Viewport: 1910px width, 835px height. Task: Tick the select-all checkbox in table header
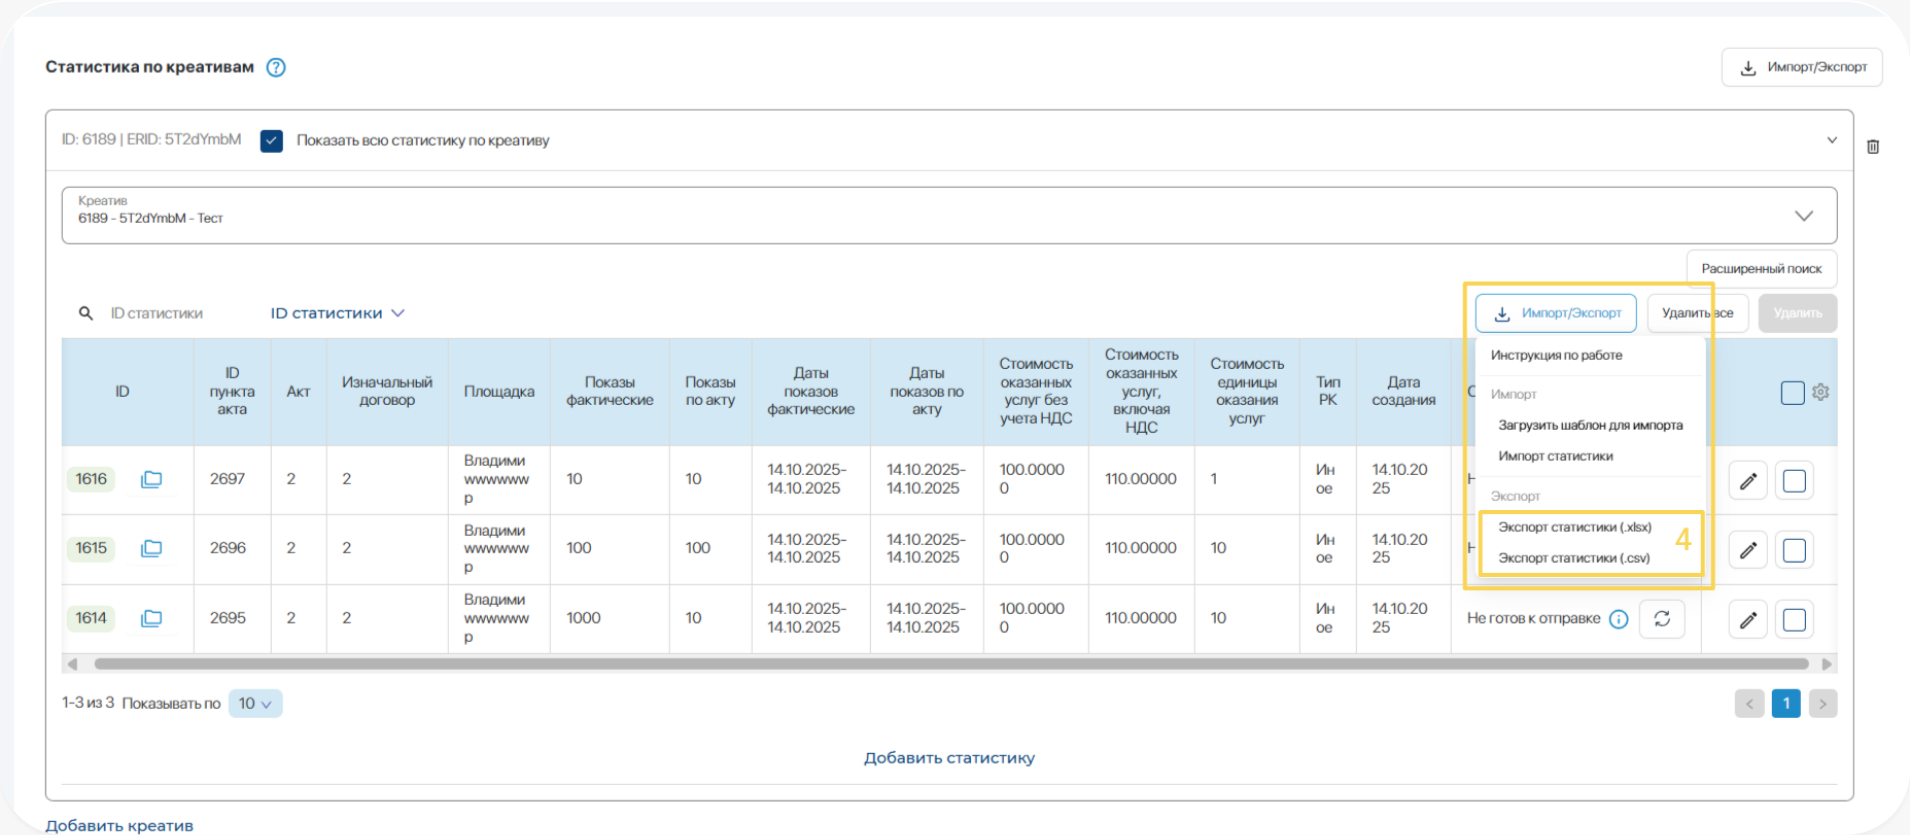[1792, 392]
